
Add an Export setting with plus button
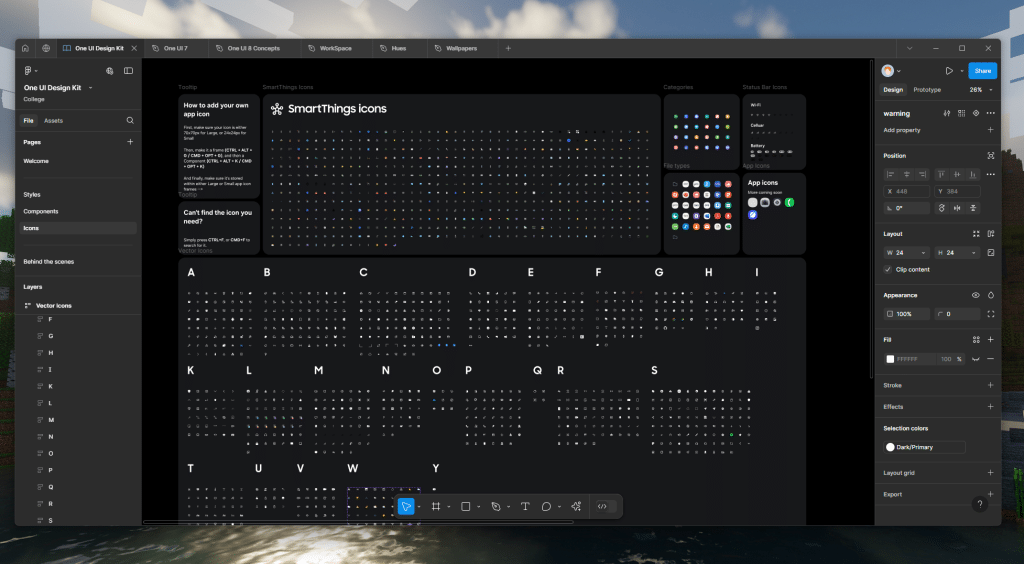click(x=991, y=494)
